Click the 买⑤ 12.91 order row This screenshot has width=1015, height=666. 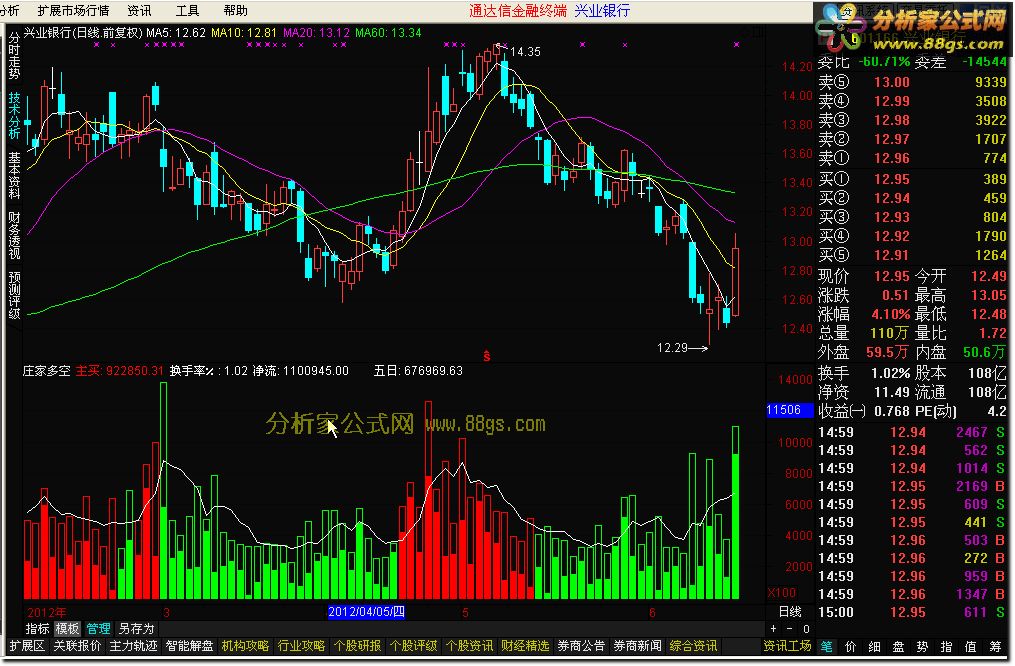pyautogui.click(x=912, y=255)
